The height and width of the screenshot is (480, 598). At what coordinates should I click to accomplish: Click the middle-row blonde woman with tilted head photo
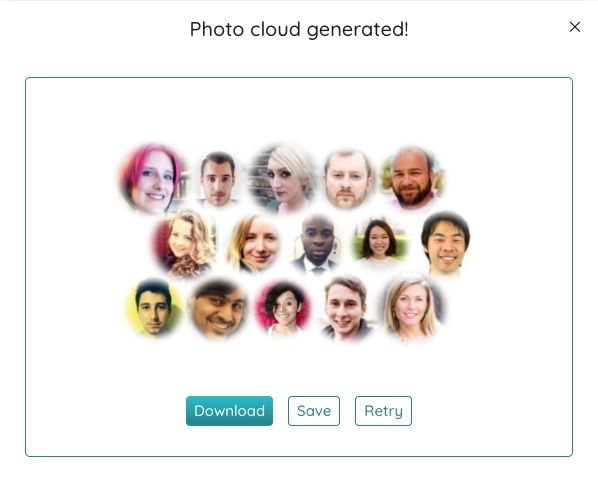[253, 244]
